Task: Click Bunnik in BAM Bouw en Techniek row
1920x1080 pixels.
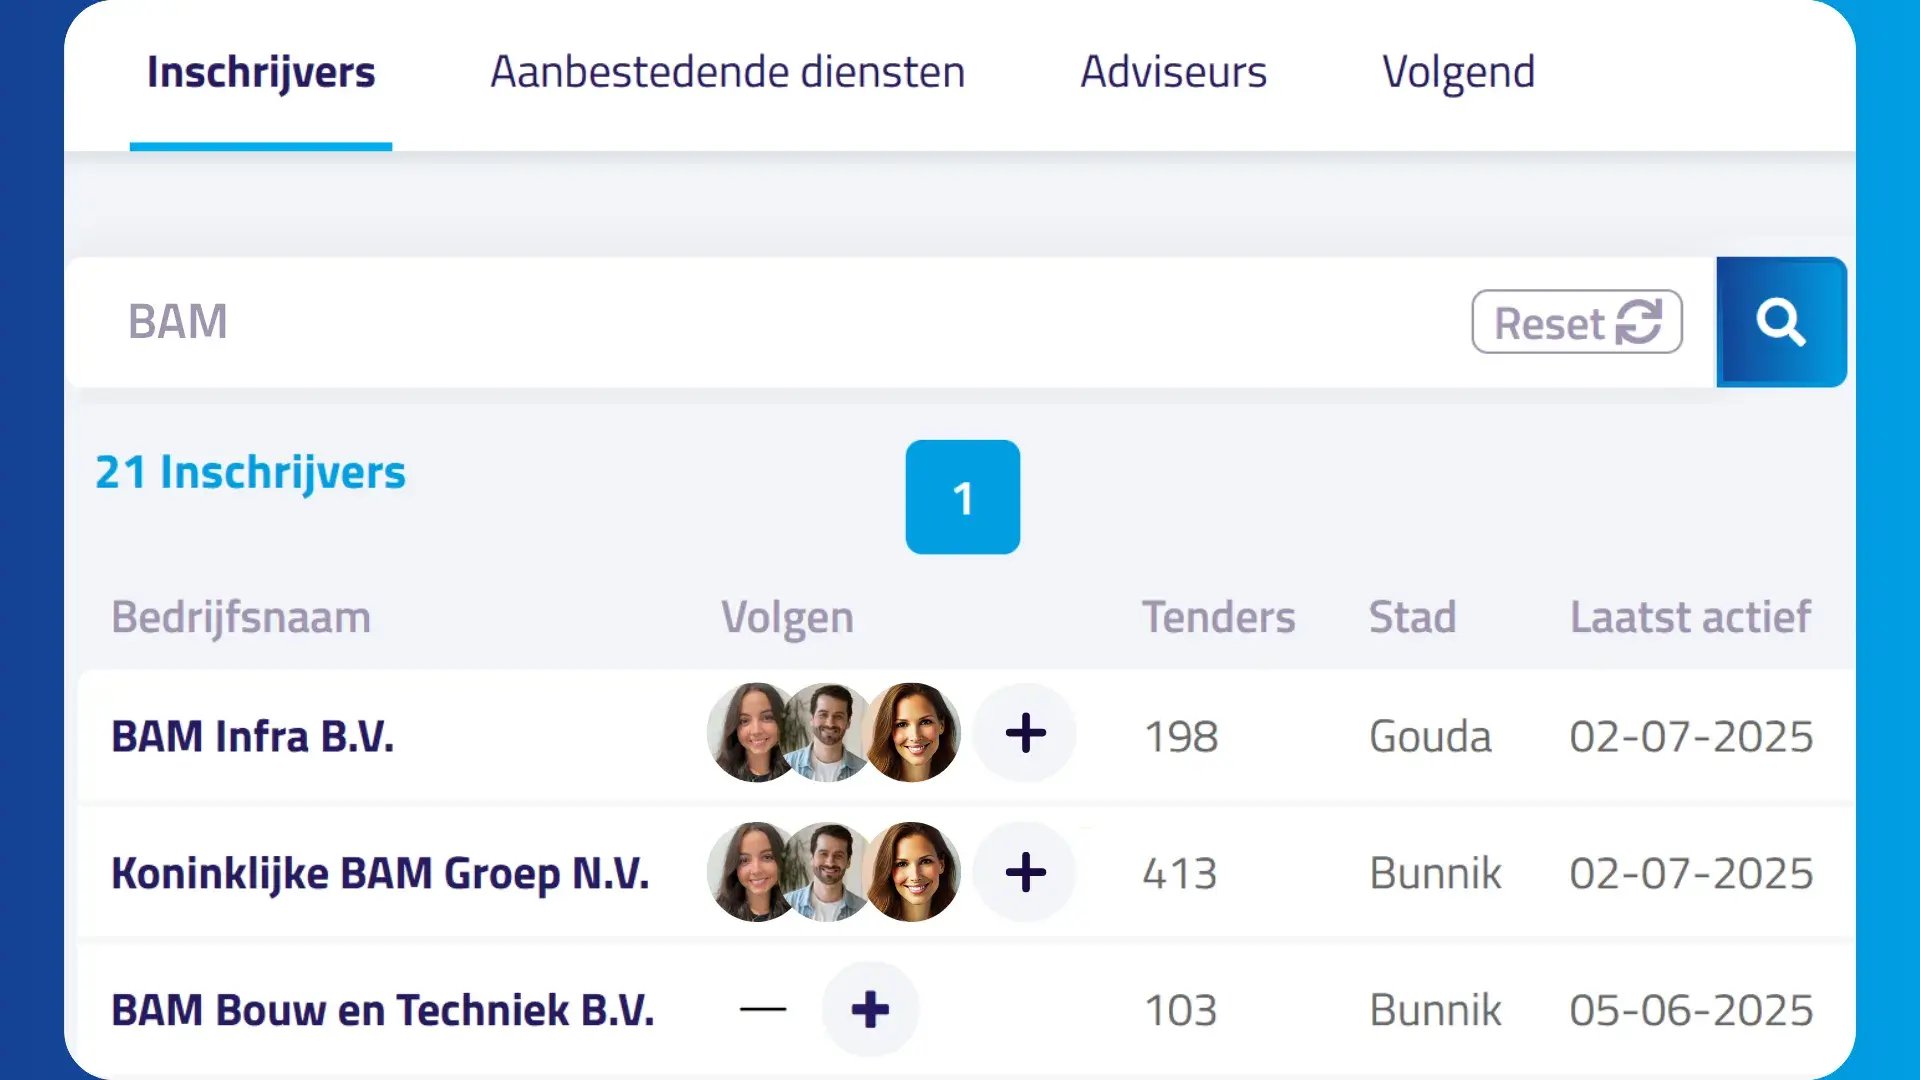Action: click(1436, 1010)
